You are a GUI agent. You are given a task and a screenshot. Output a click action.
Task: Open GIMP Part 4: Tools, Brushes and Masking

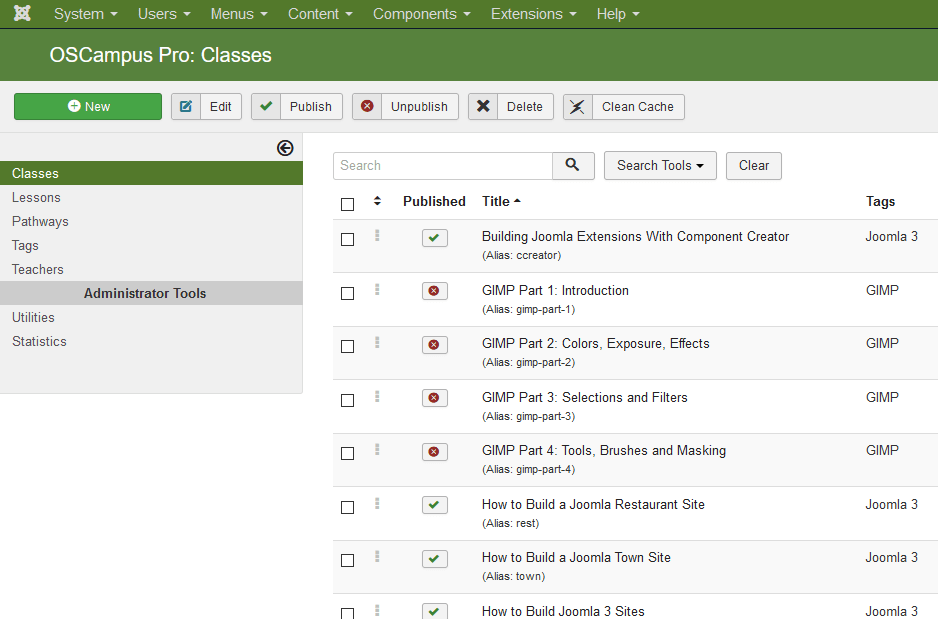(x=604, y=450)
